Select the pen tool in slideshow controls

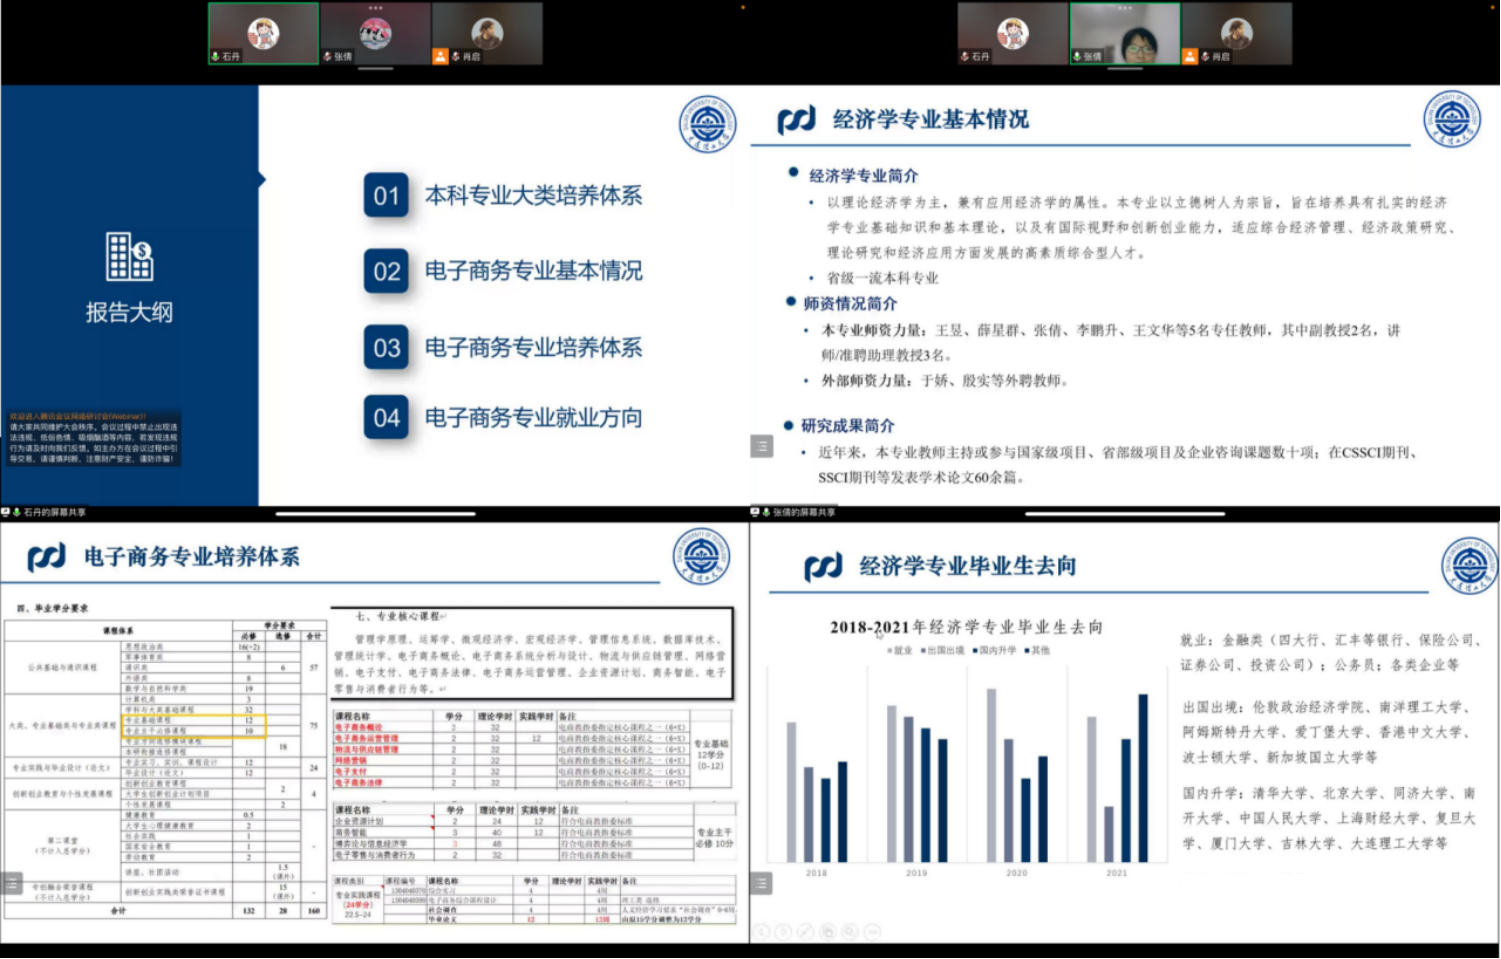[806, 931]
